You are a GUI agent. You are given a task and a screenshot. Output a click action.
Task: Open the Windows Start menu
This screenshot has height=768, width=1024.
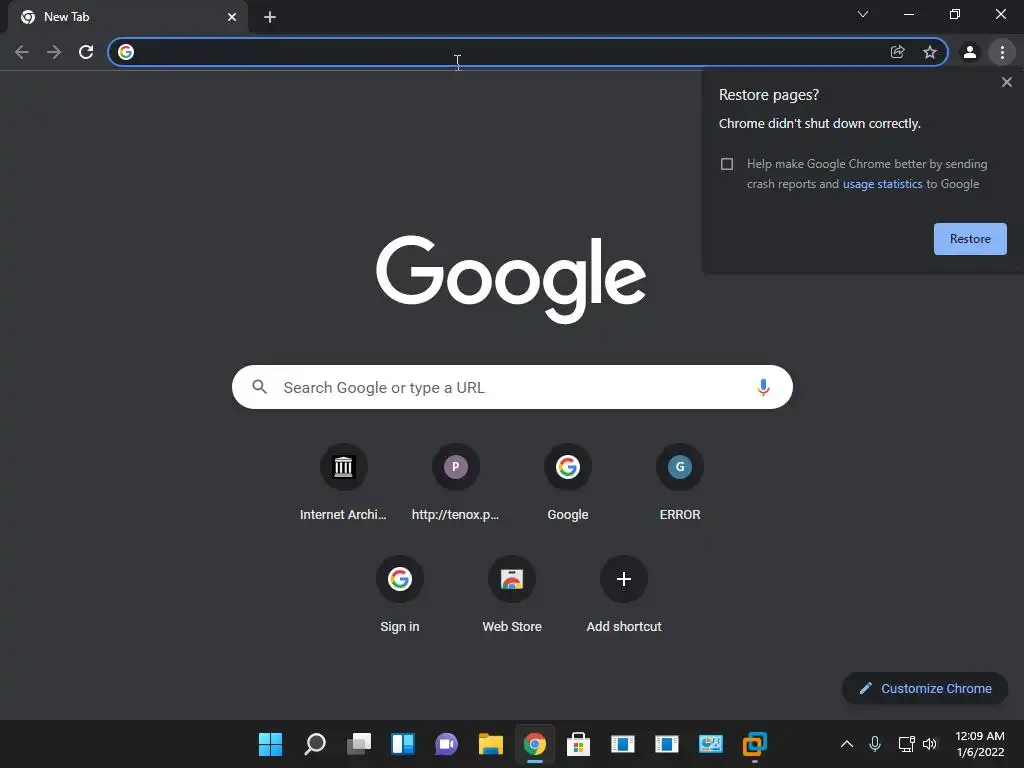pyautogui.click(x=270, y=744)
